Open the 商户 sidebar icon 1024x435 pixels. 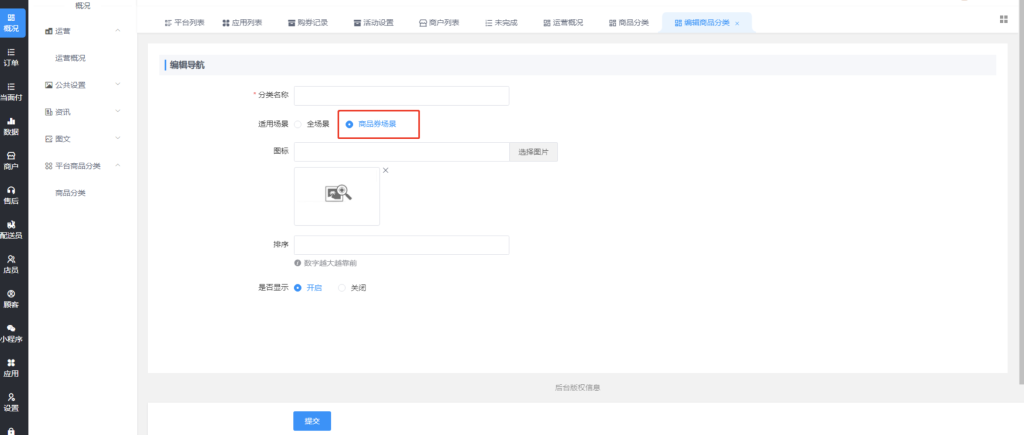pyautogui.click(x=12, y=160)
